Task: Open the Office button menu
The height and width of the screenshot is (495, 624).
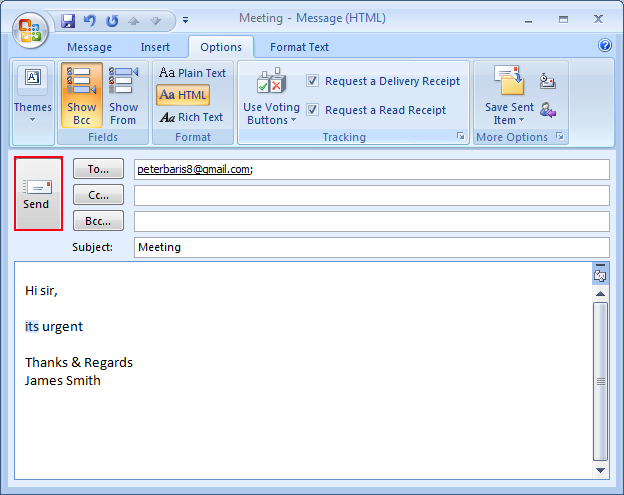Action: click(30, 31)
